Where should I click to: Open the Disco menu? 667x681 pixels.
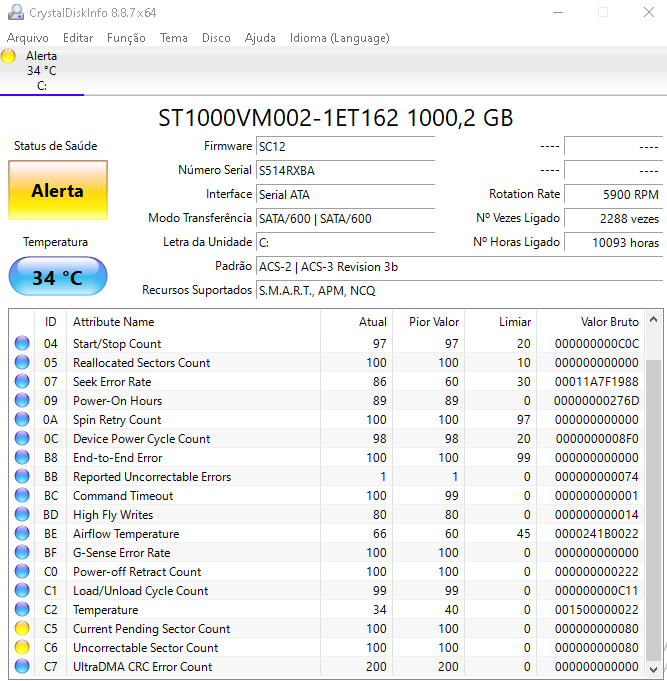click(x=216, y=38)
